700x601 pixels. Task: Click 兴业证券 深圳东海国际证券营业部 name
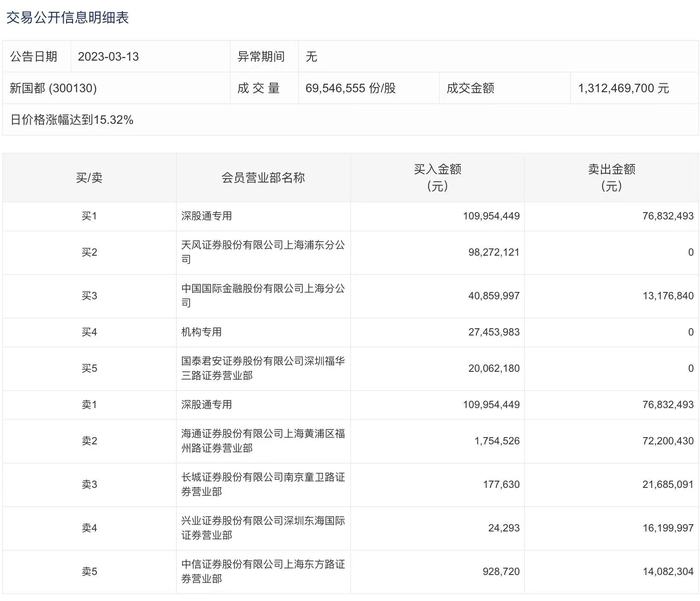click(263, 528)
